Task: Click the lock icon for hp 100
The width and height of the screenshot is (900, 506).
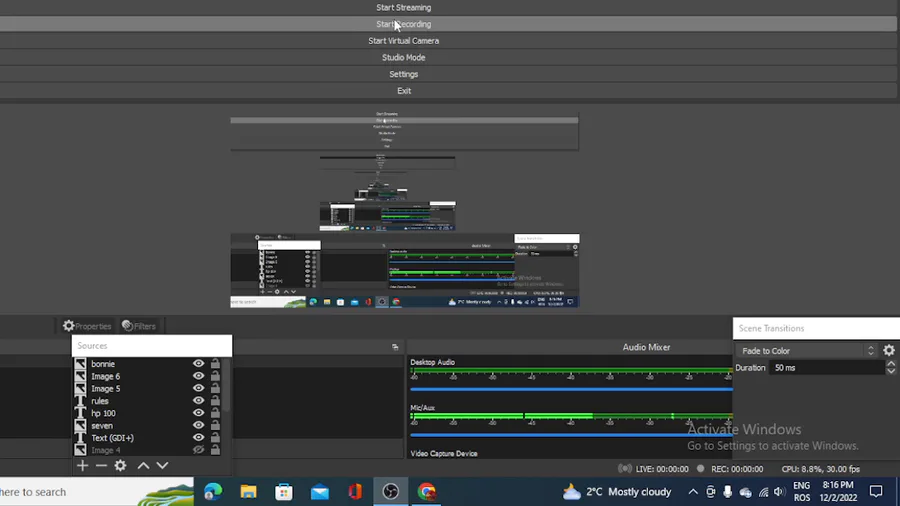Action: (x=215, y=413)
